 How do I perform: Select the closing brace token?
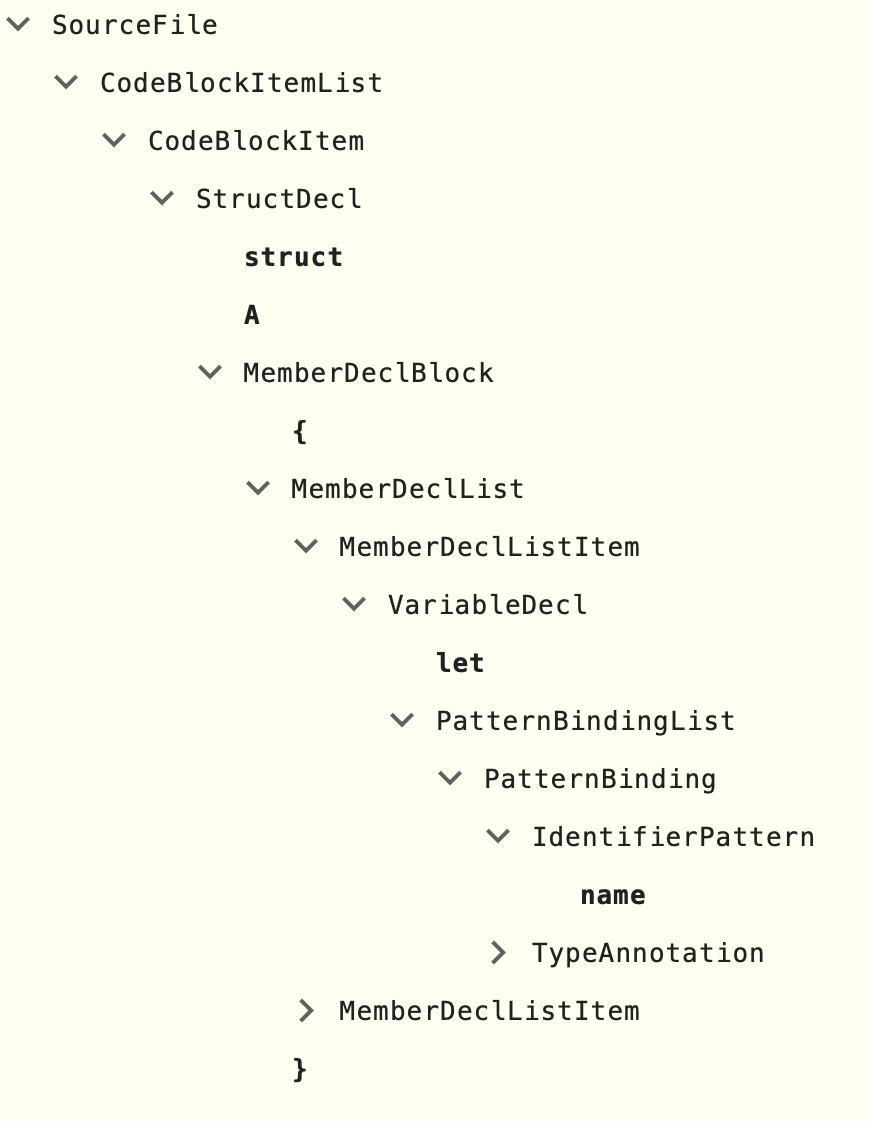click(x=298, y=1068)
